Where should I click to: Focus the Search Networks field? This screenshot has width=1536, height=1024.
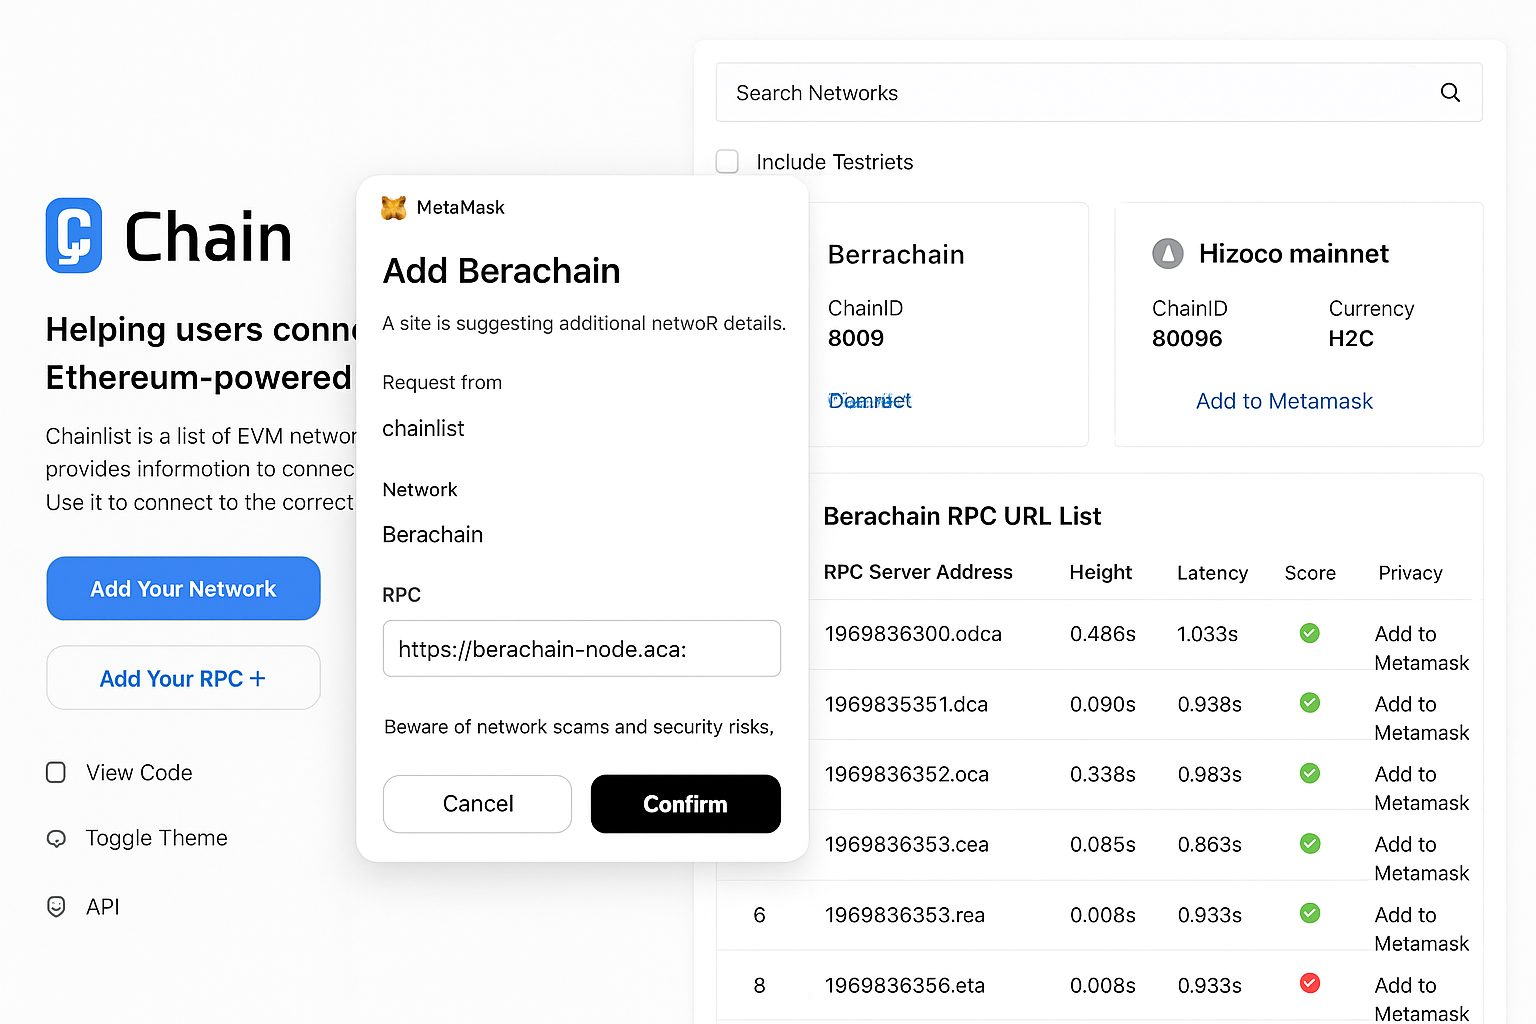tap(1099, 93)
